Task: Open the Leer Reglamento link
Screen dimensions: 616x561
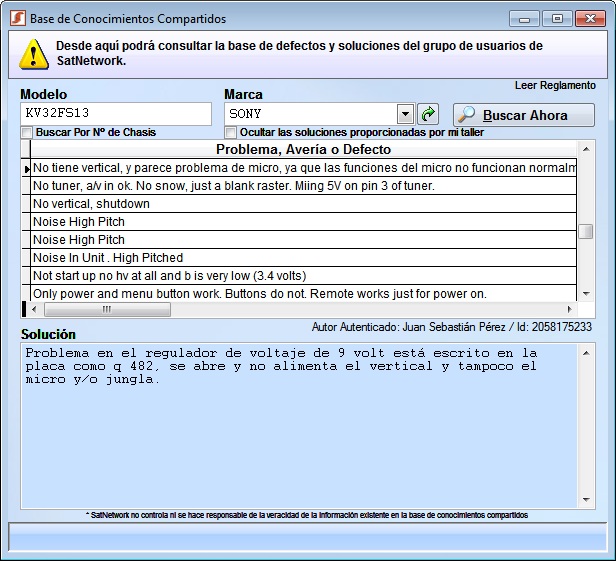Action: tap(555, 86)
